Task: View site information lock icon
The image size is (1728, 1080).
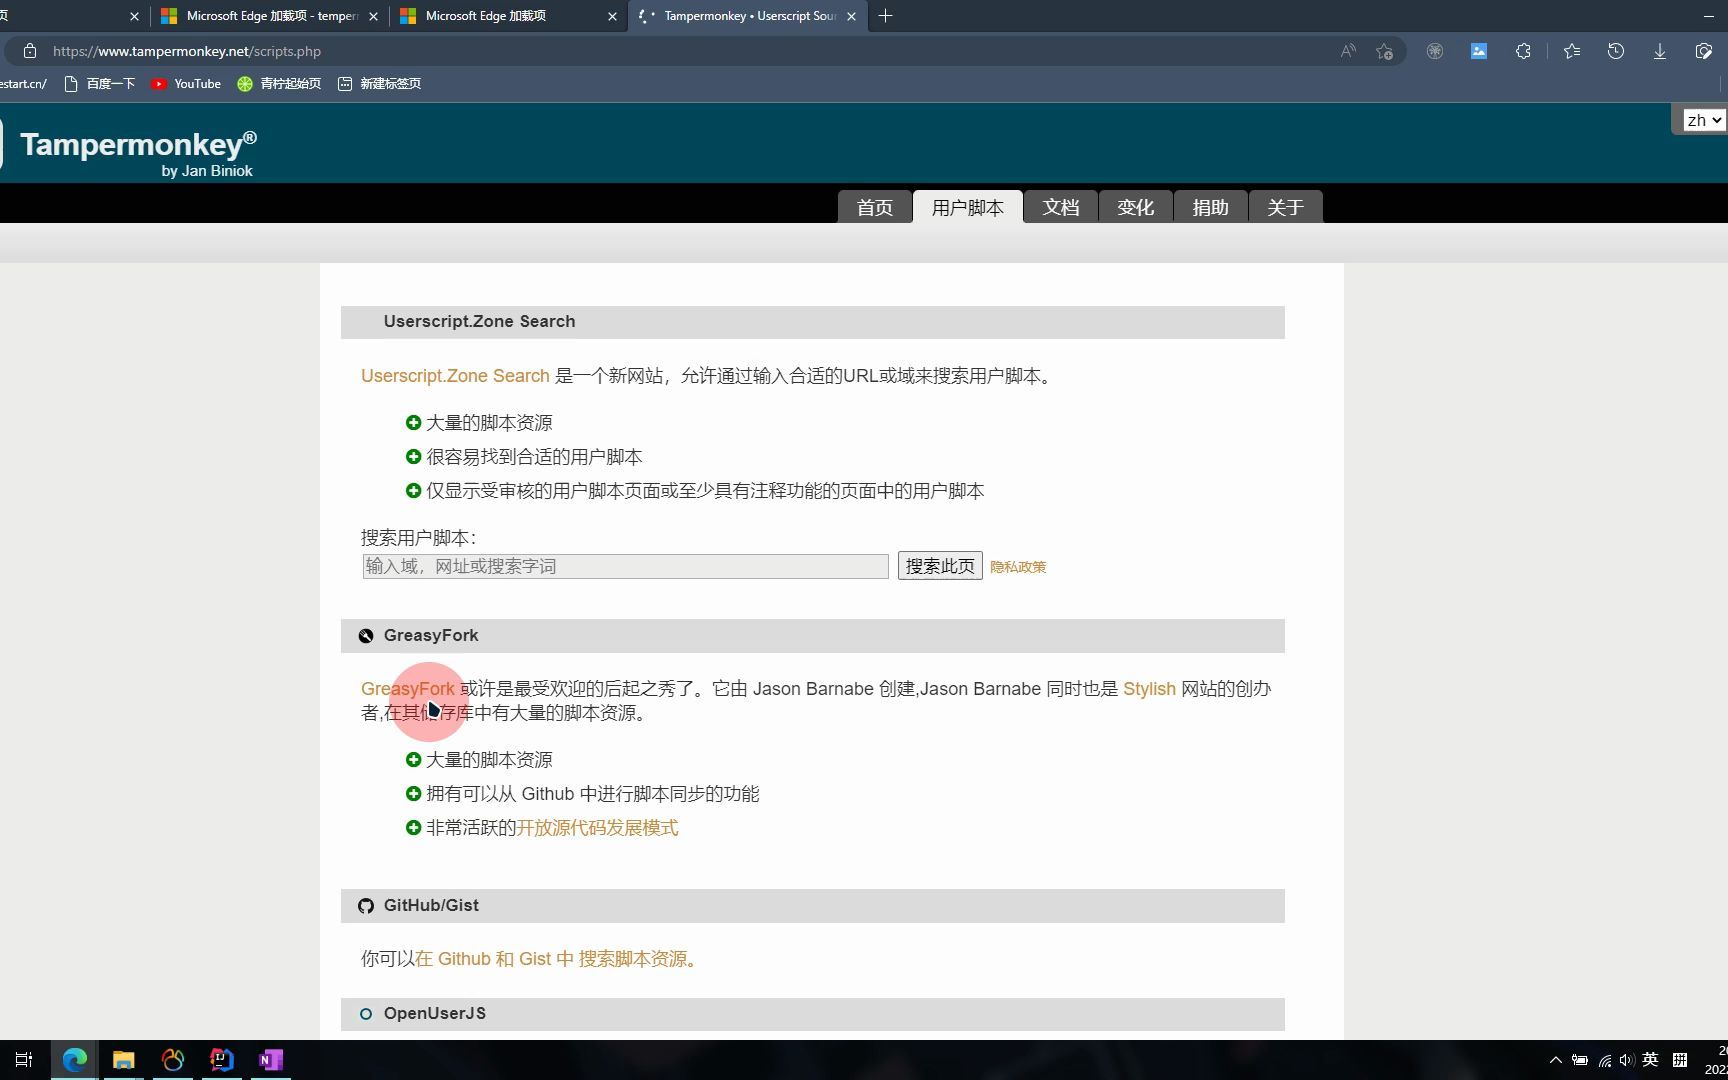Action: pyautogui.click(x=30, y=51)
